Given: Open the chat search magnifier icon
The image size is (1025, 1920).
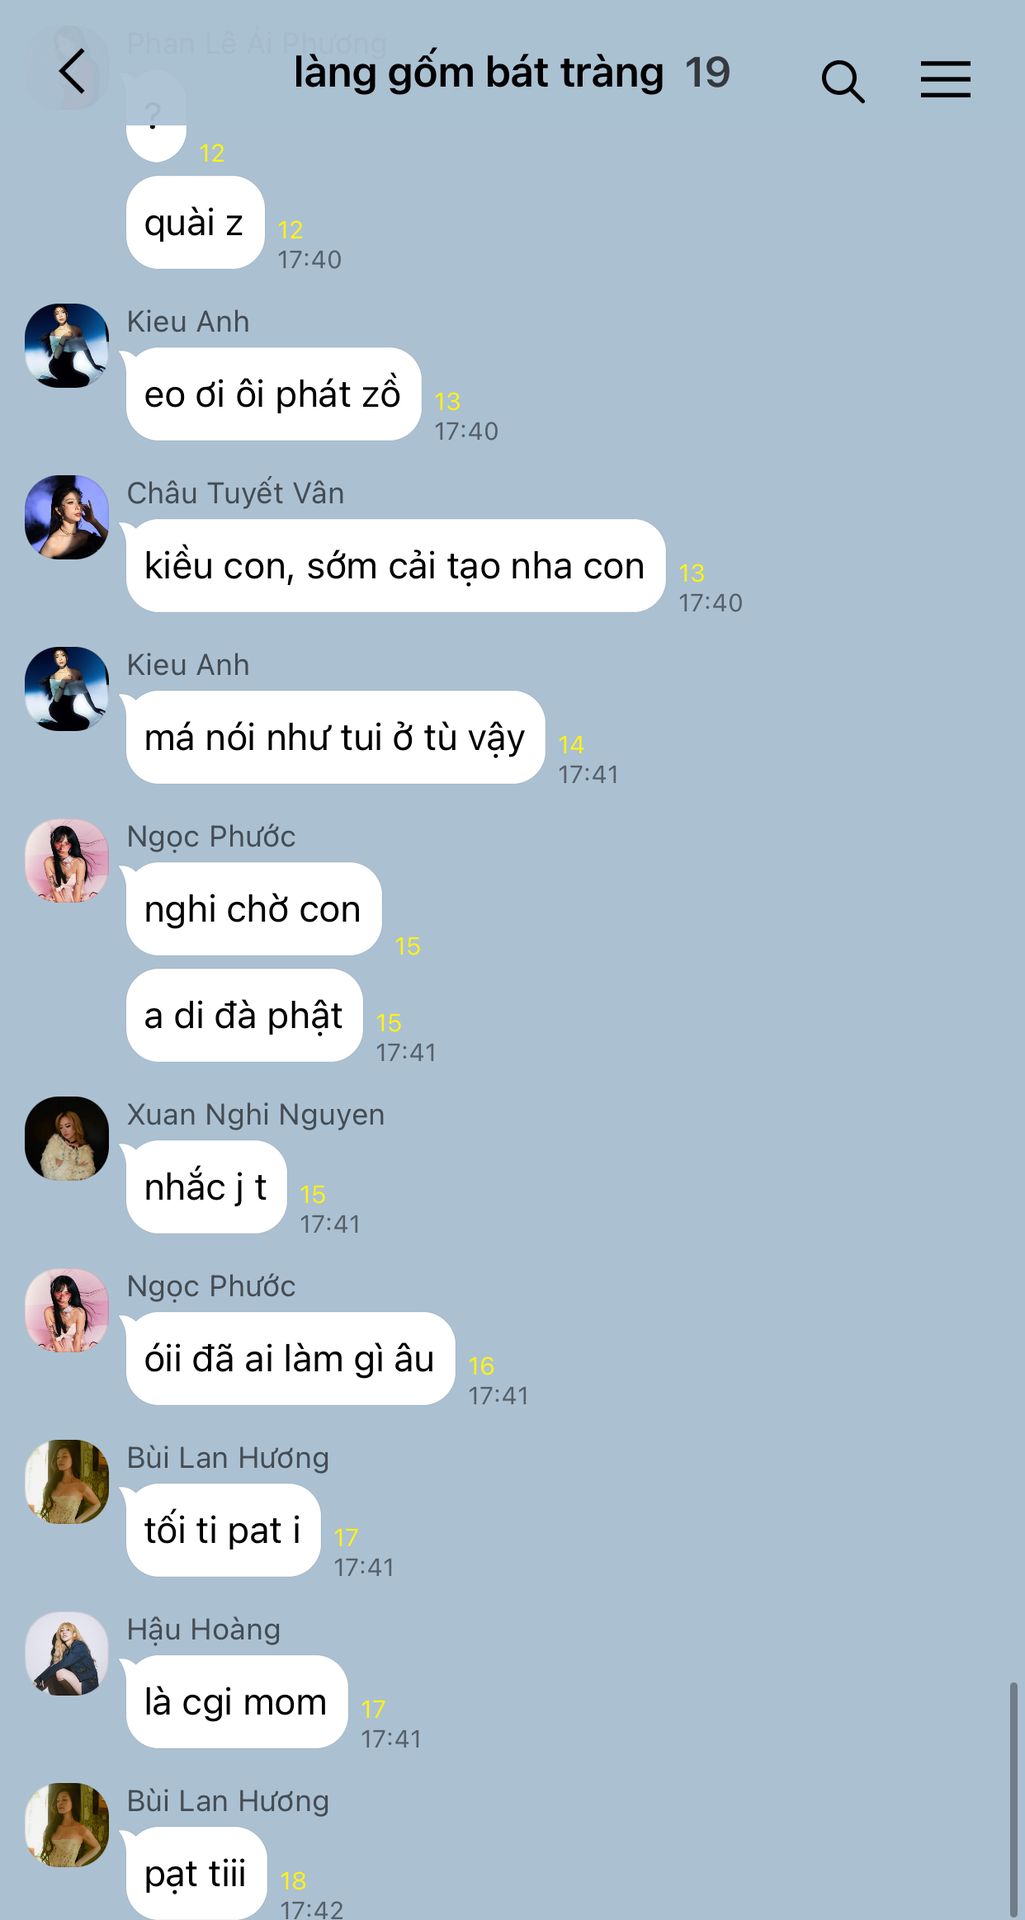Looking at the screenshot, I should pyautogui.click(x=842, y=81).
